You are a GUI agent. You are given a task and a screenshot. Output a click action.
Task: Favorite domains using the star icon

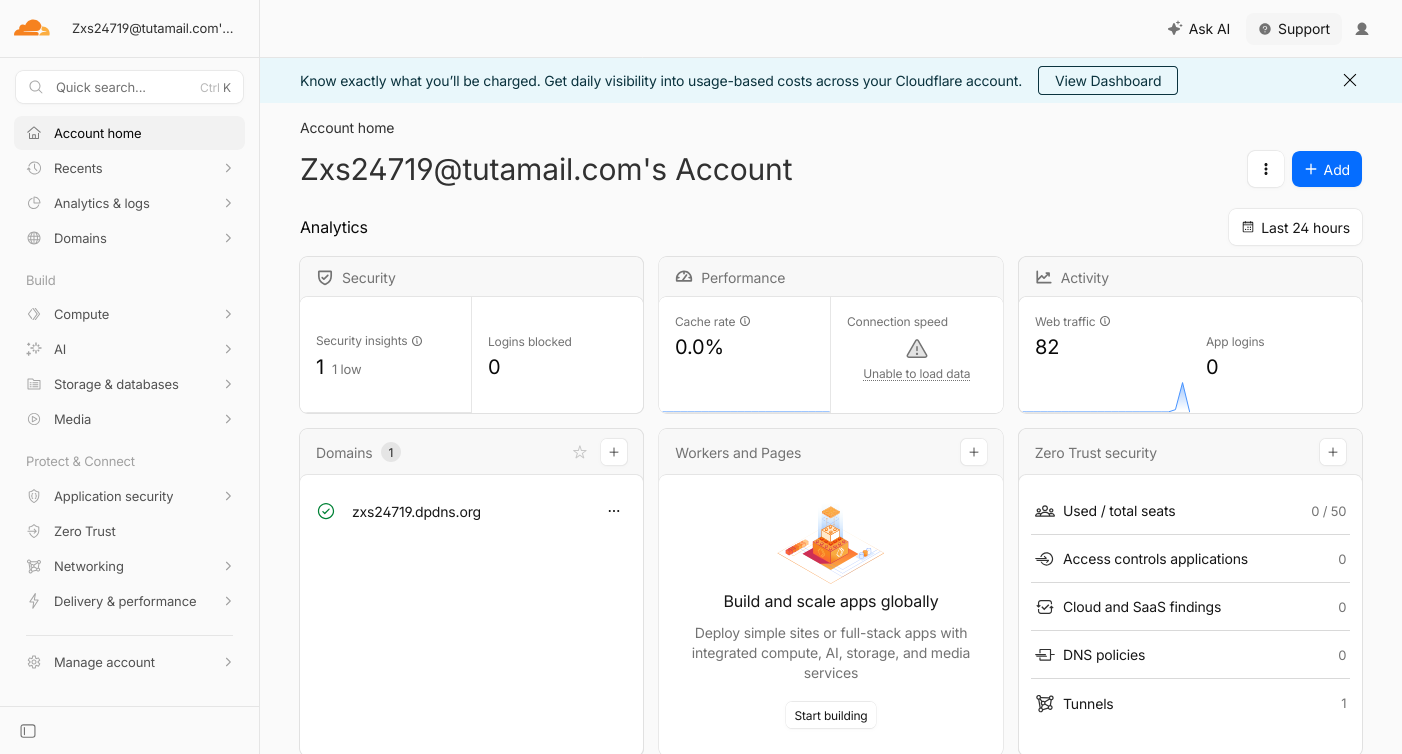click(580, 453)
